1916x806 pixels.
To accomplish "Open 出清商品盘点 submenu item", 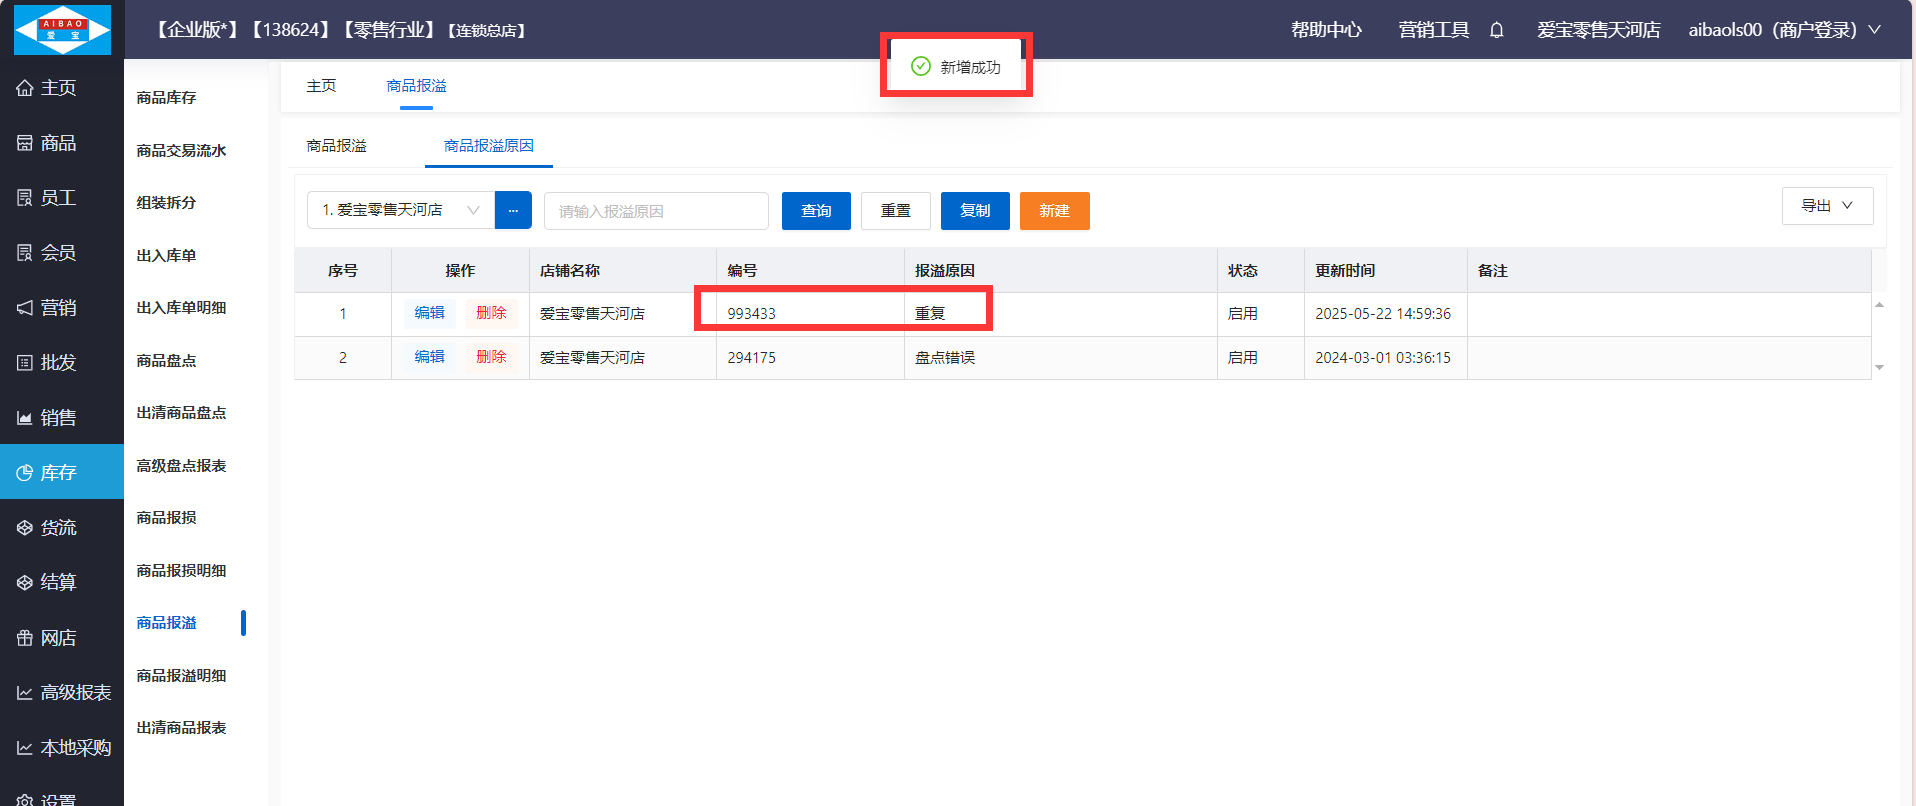I will point(181,413).
